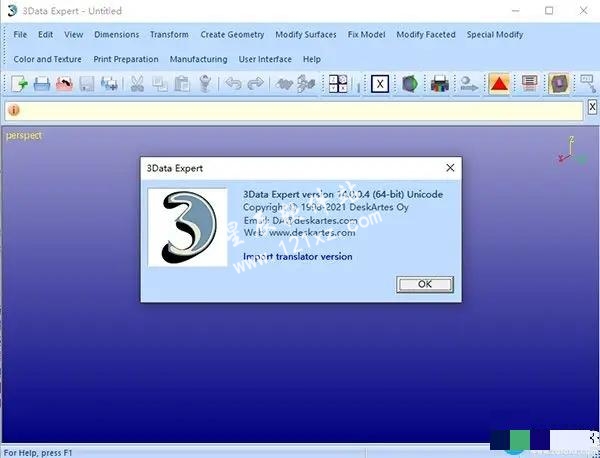Viewport: 600px width, 458px height.
Task: Maximize the 3Data Expert window
Action: [549, 11]
